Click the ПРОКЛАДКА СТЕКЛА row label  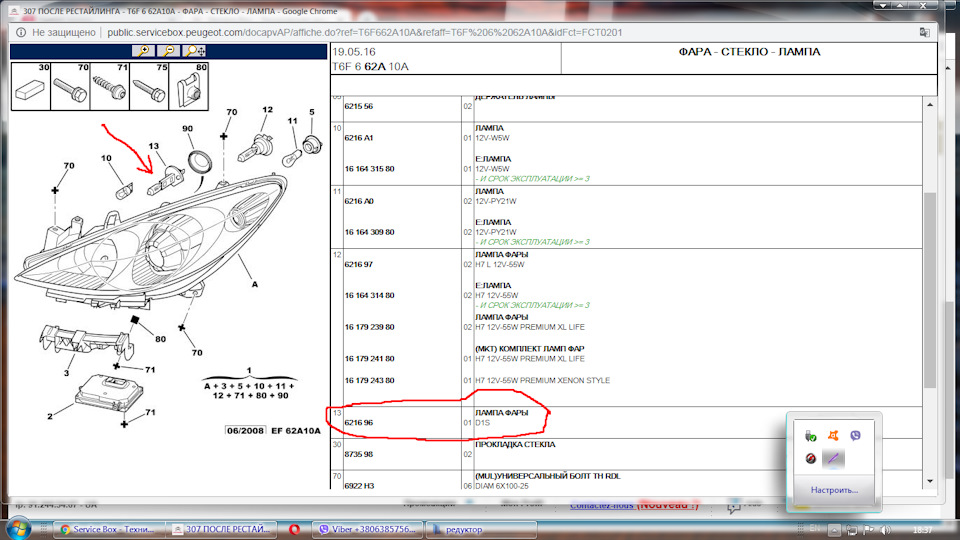click(515, 444)
